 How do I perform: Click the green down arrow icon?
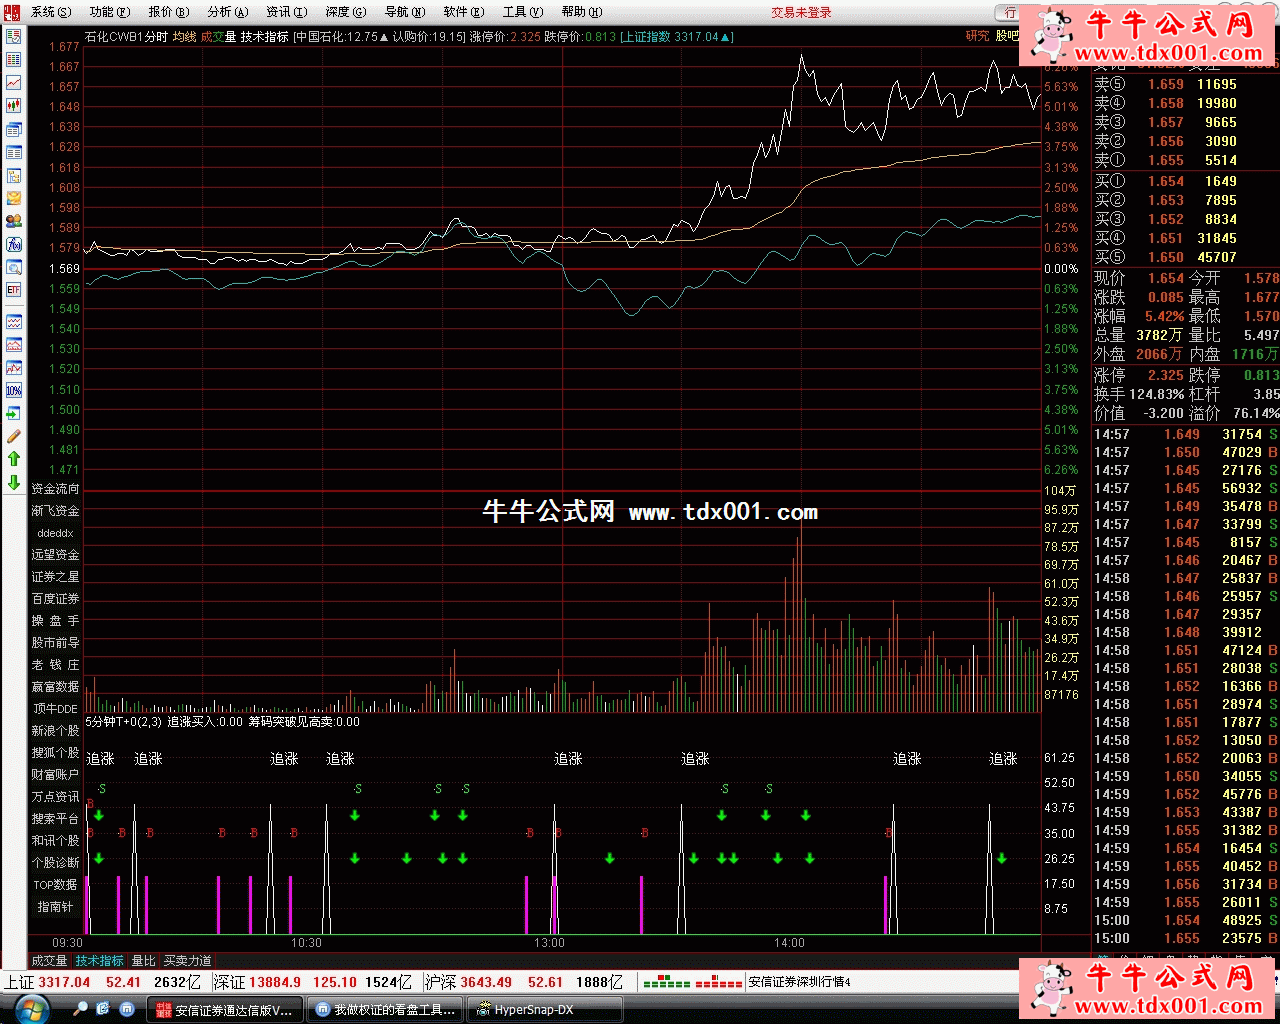pyautogui.click(x=14, y=482)
